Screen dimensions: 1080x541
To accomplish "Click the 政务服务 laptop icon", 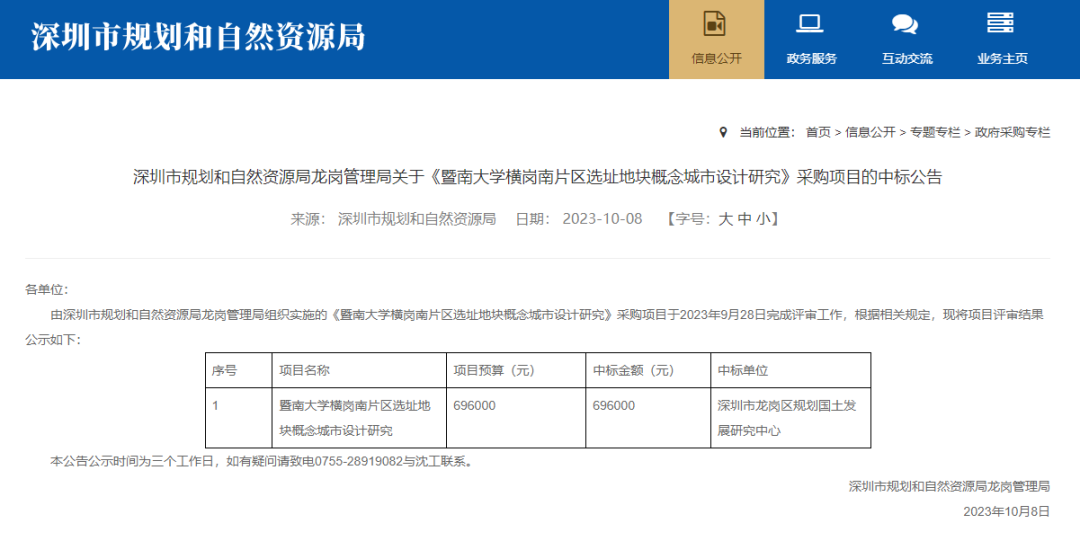I will pyautogui.click(x=810, y=23).
